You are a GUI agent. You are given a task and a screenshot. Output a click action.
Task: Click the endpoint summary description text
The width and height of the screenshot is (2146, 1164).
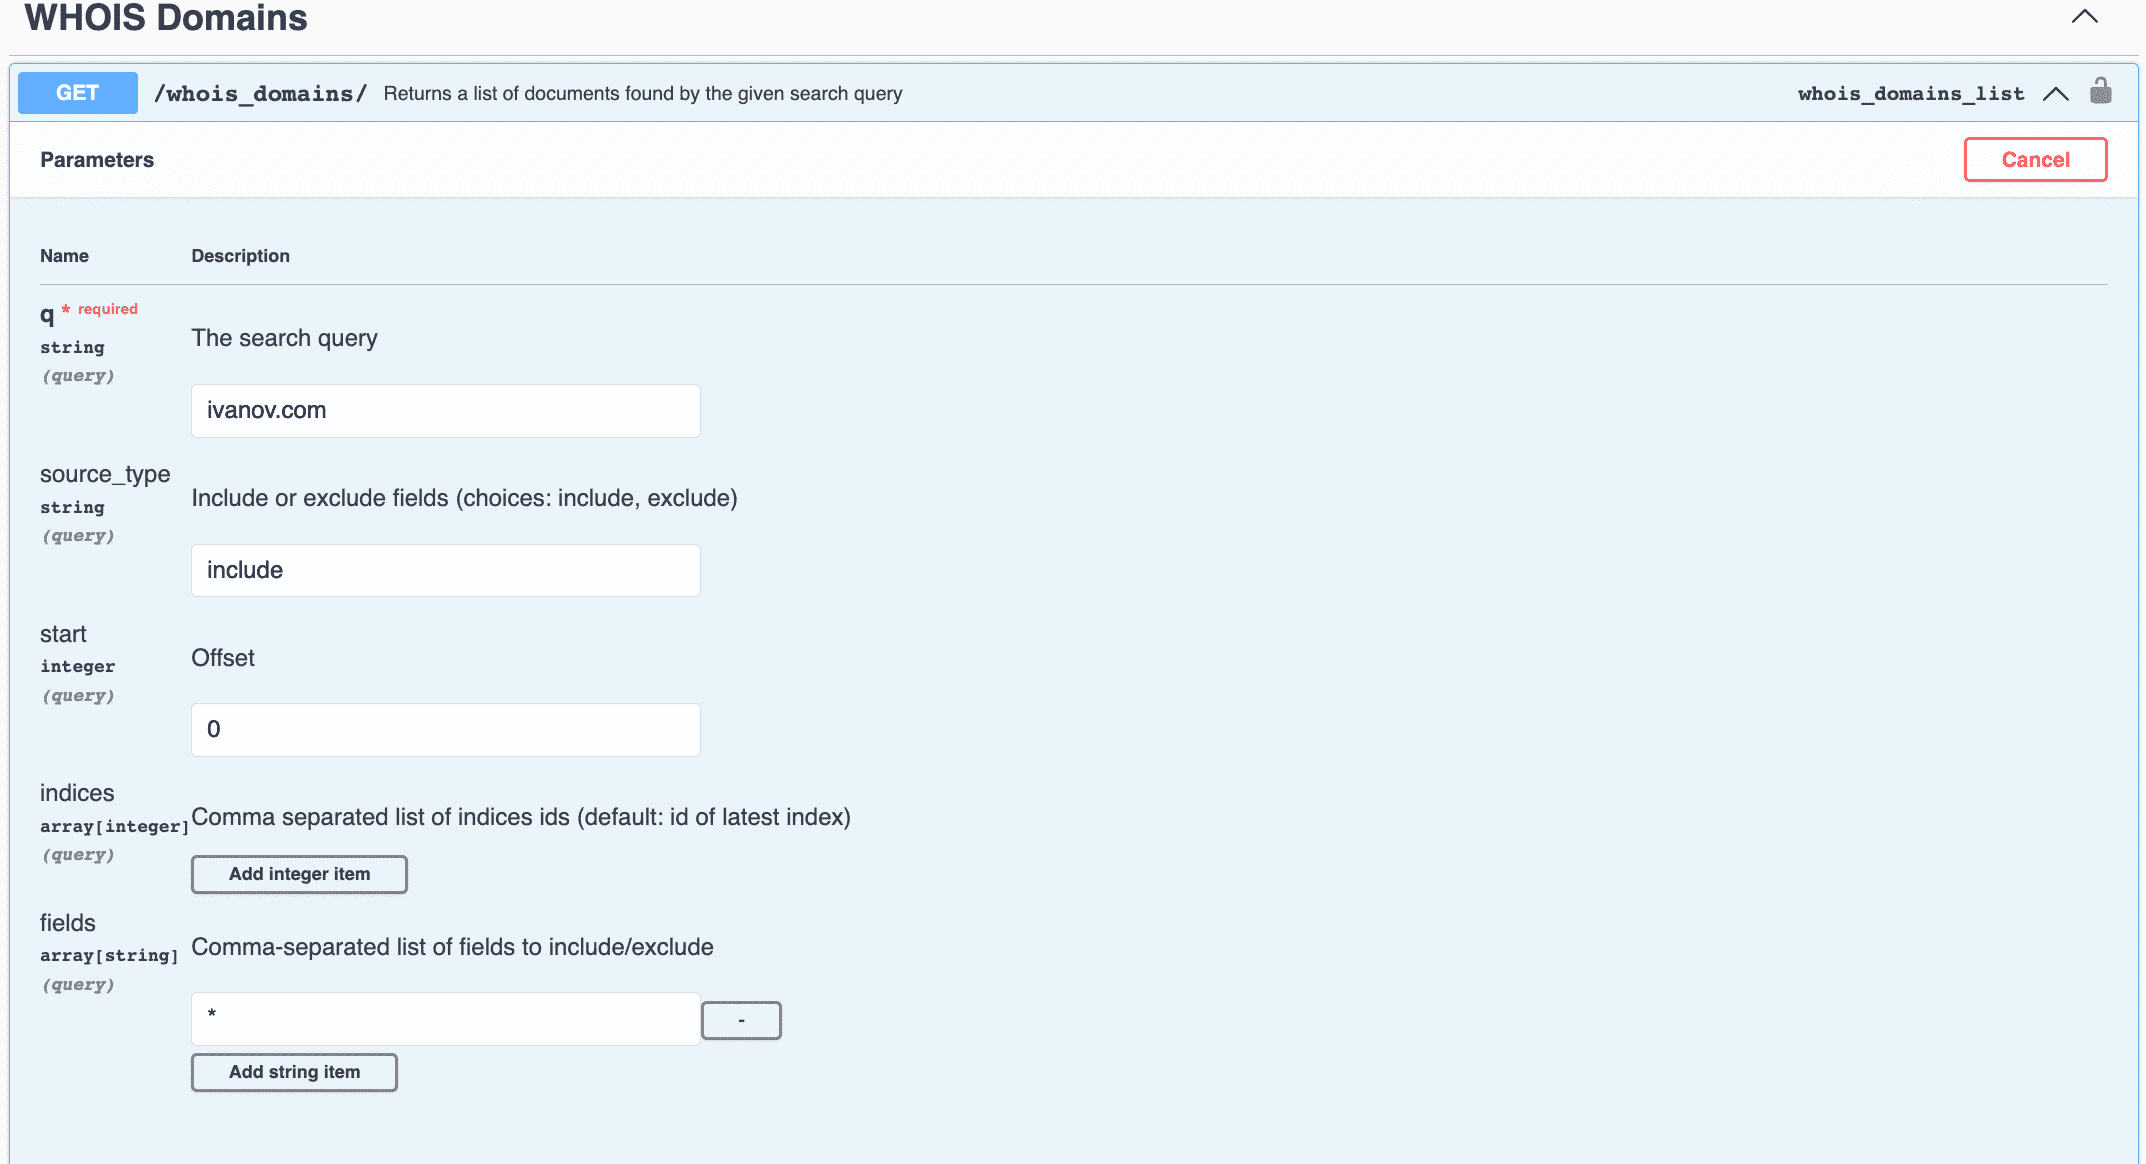tap(643, 94)
